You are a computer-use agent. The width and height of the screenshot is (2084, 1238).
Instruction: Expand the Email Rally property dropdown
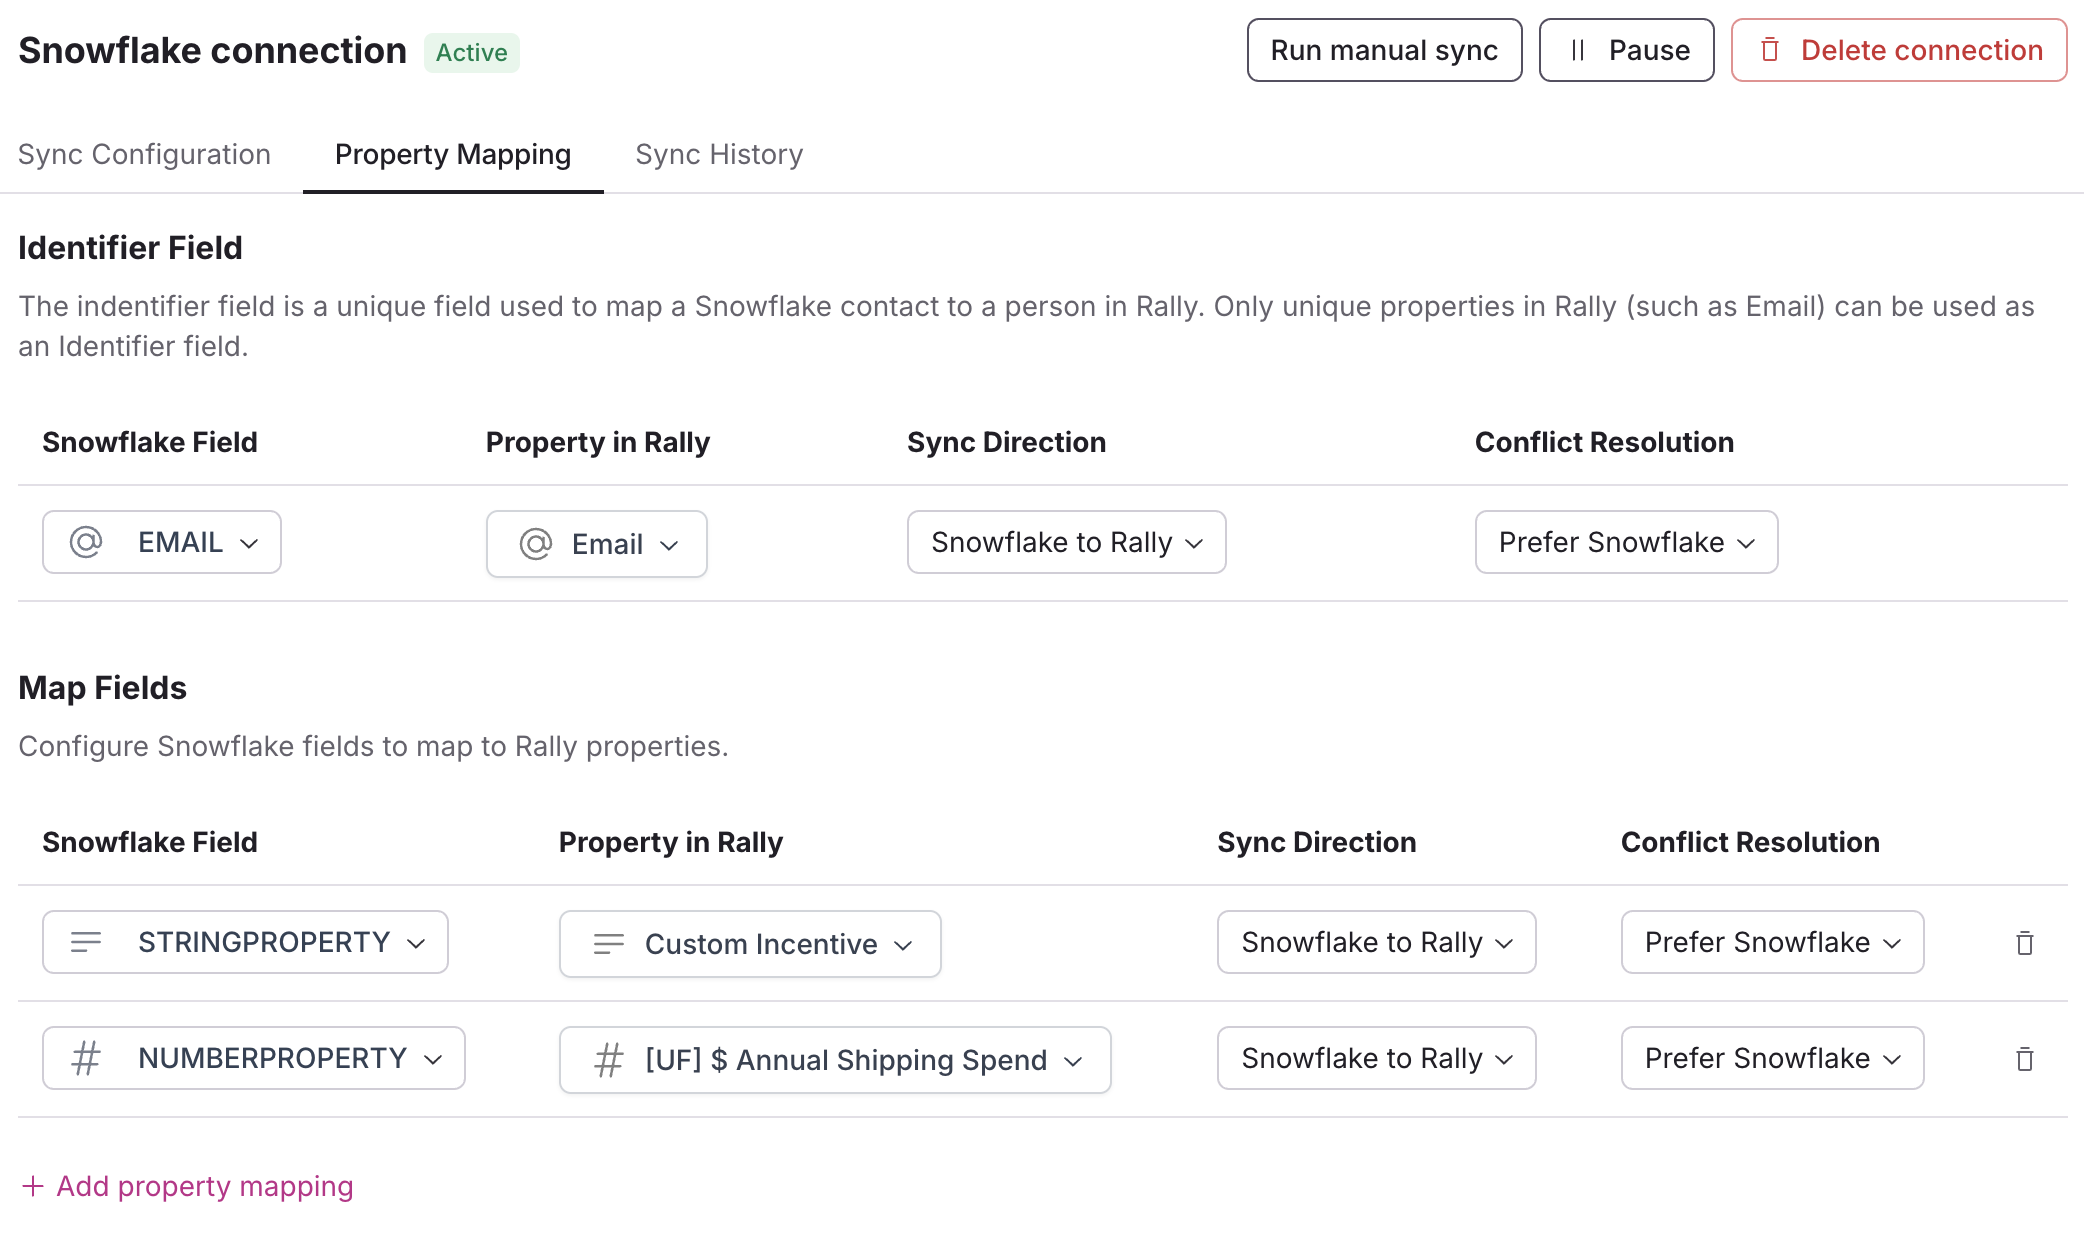point(597,544)
